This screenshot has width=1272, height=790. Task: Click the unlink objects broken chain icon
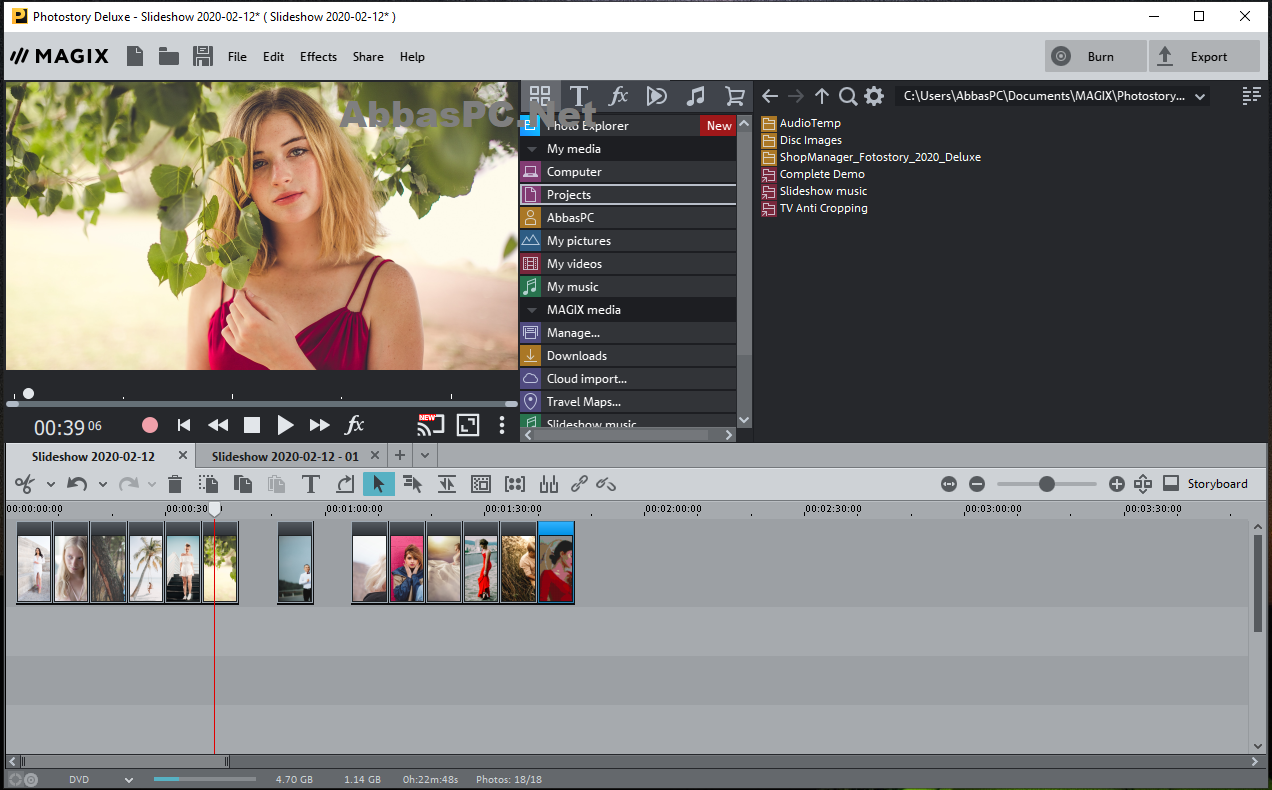(x=606, y=484)
